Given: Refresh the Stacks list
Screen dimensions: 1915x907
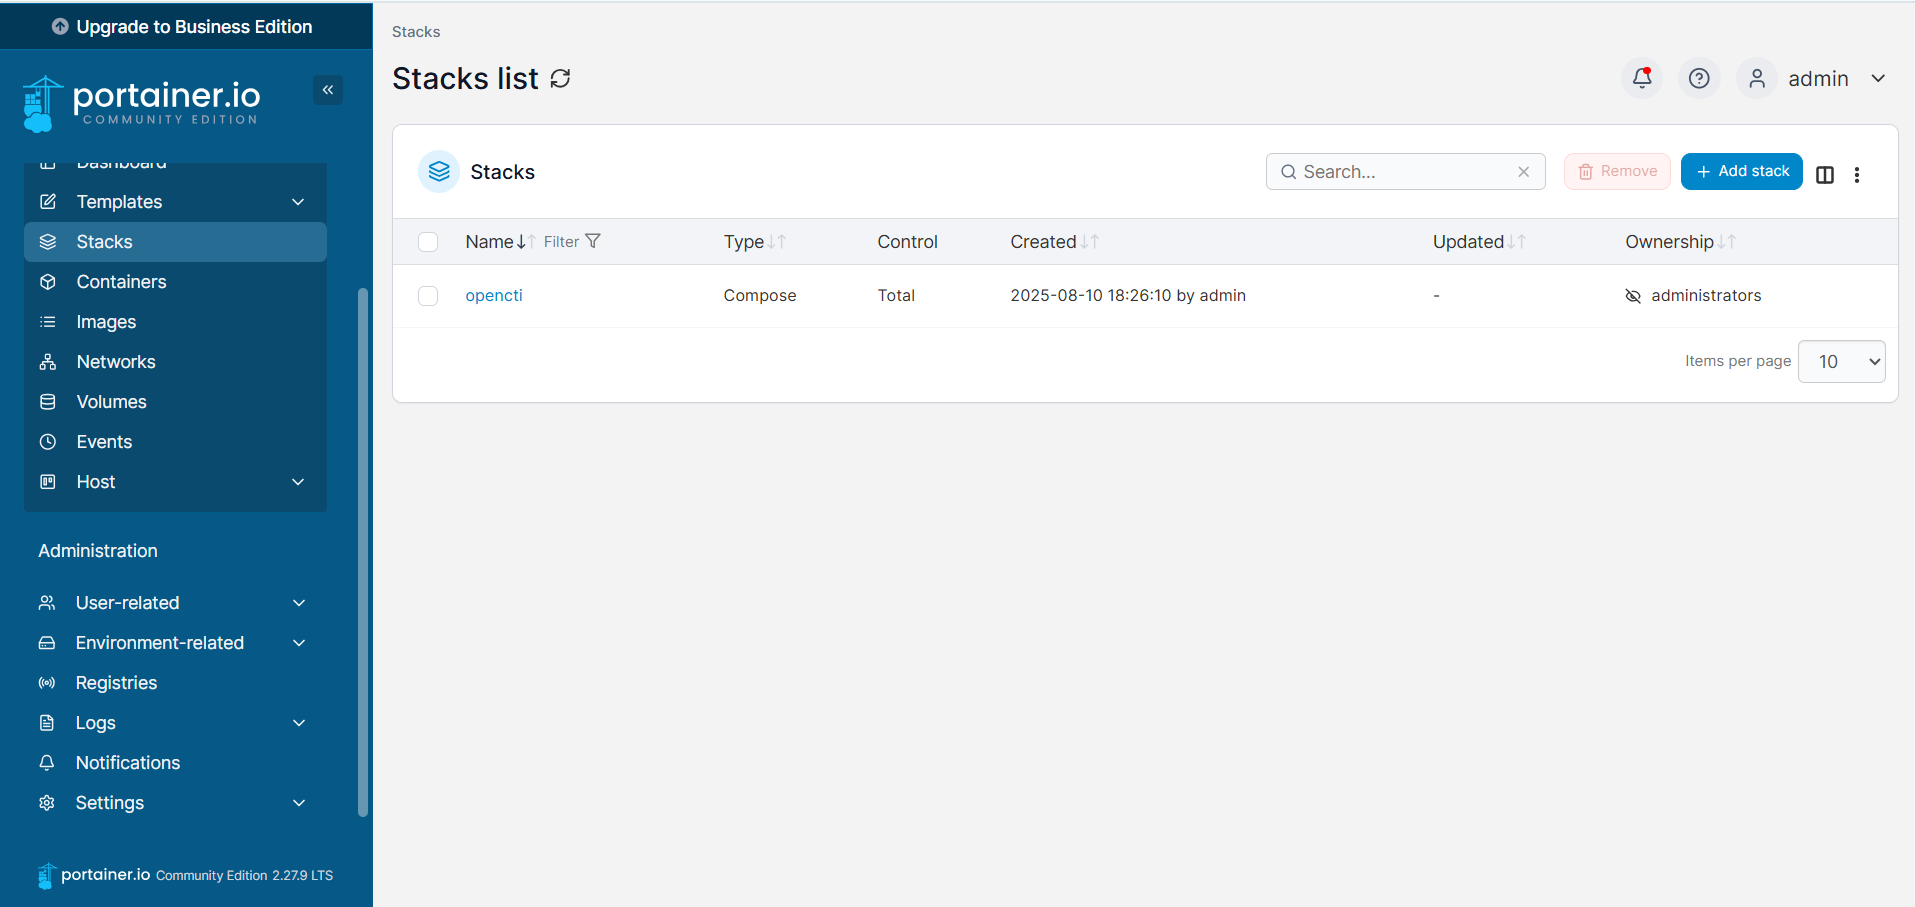Looking at the screenshot, I should pyautogui.click(x=560, y=78).
